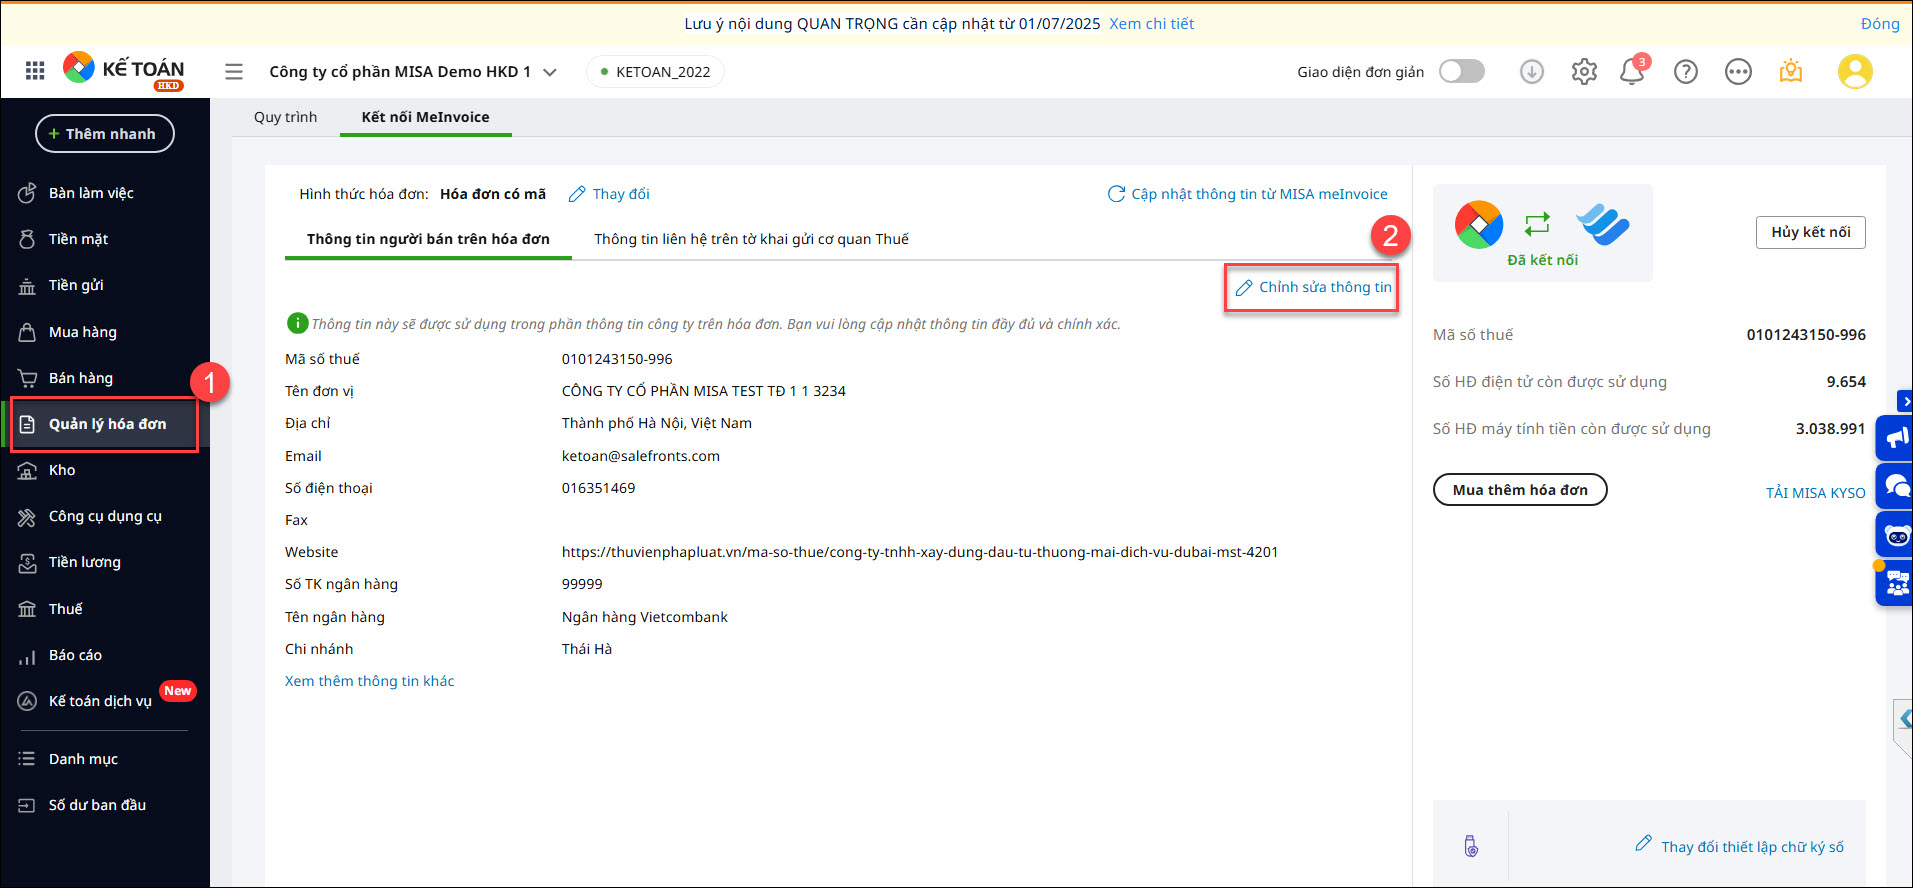Open more options ellipsis icon
The width and height of the screenshot is (1913, 888).
click(1738, 72)
